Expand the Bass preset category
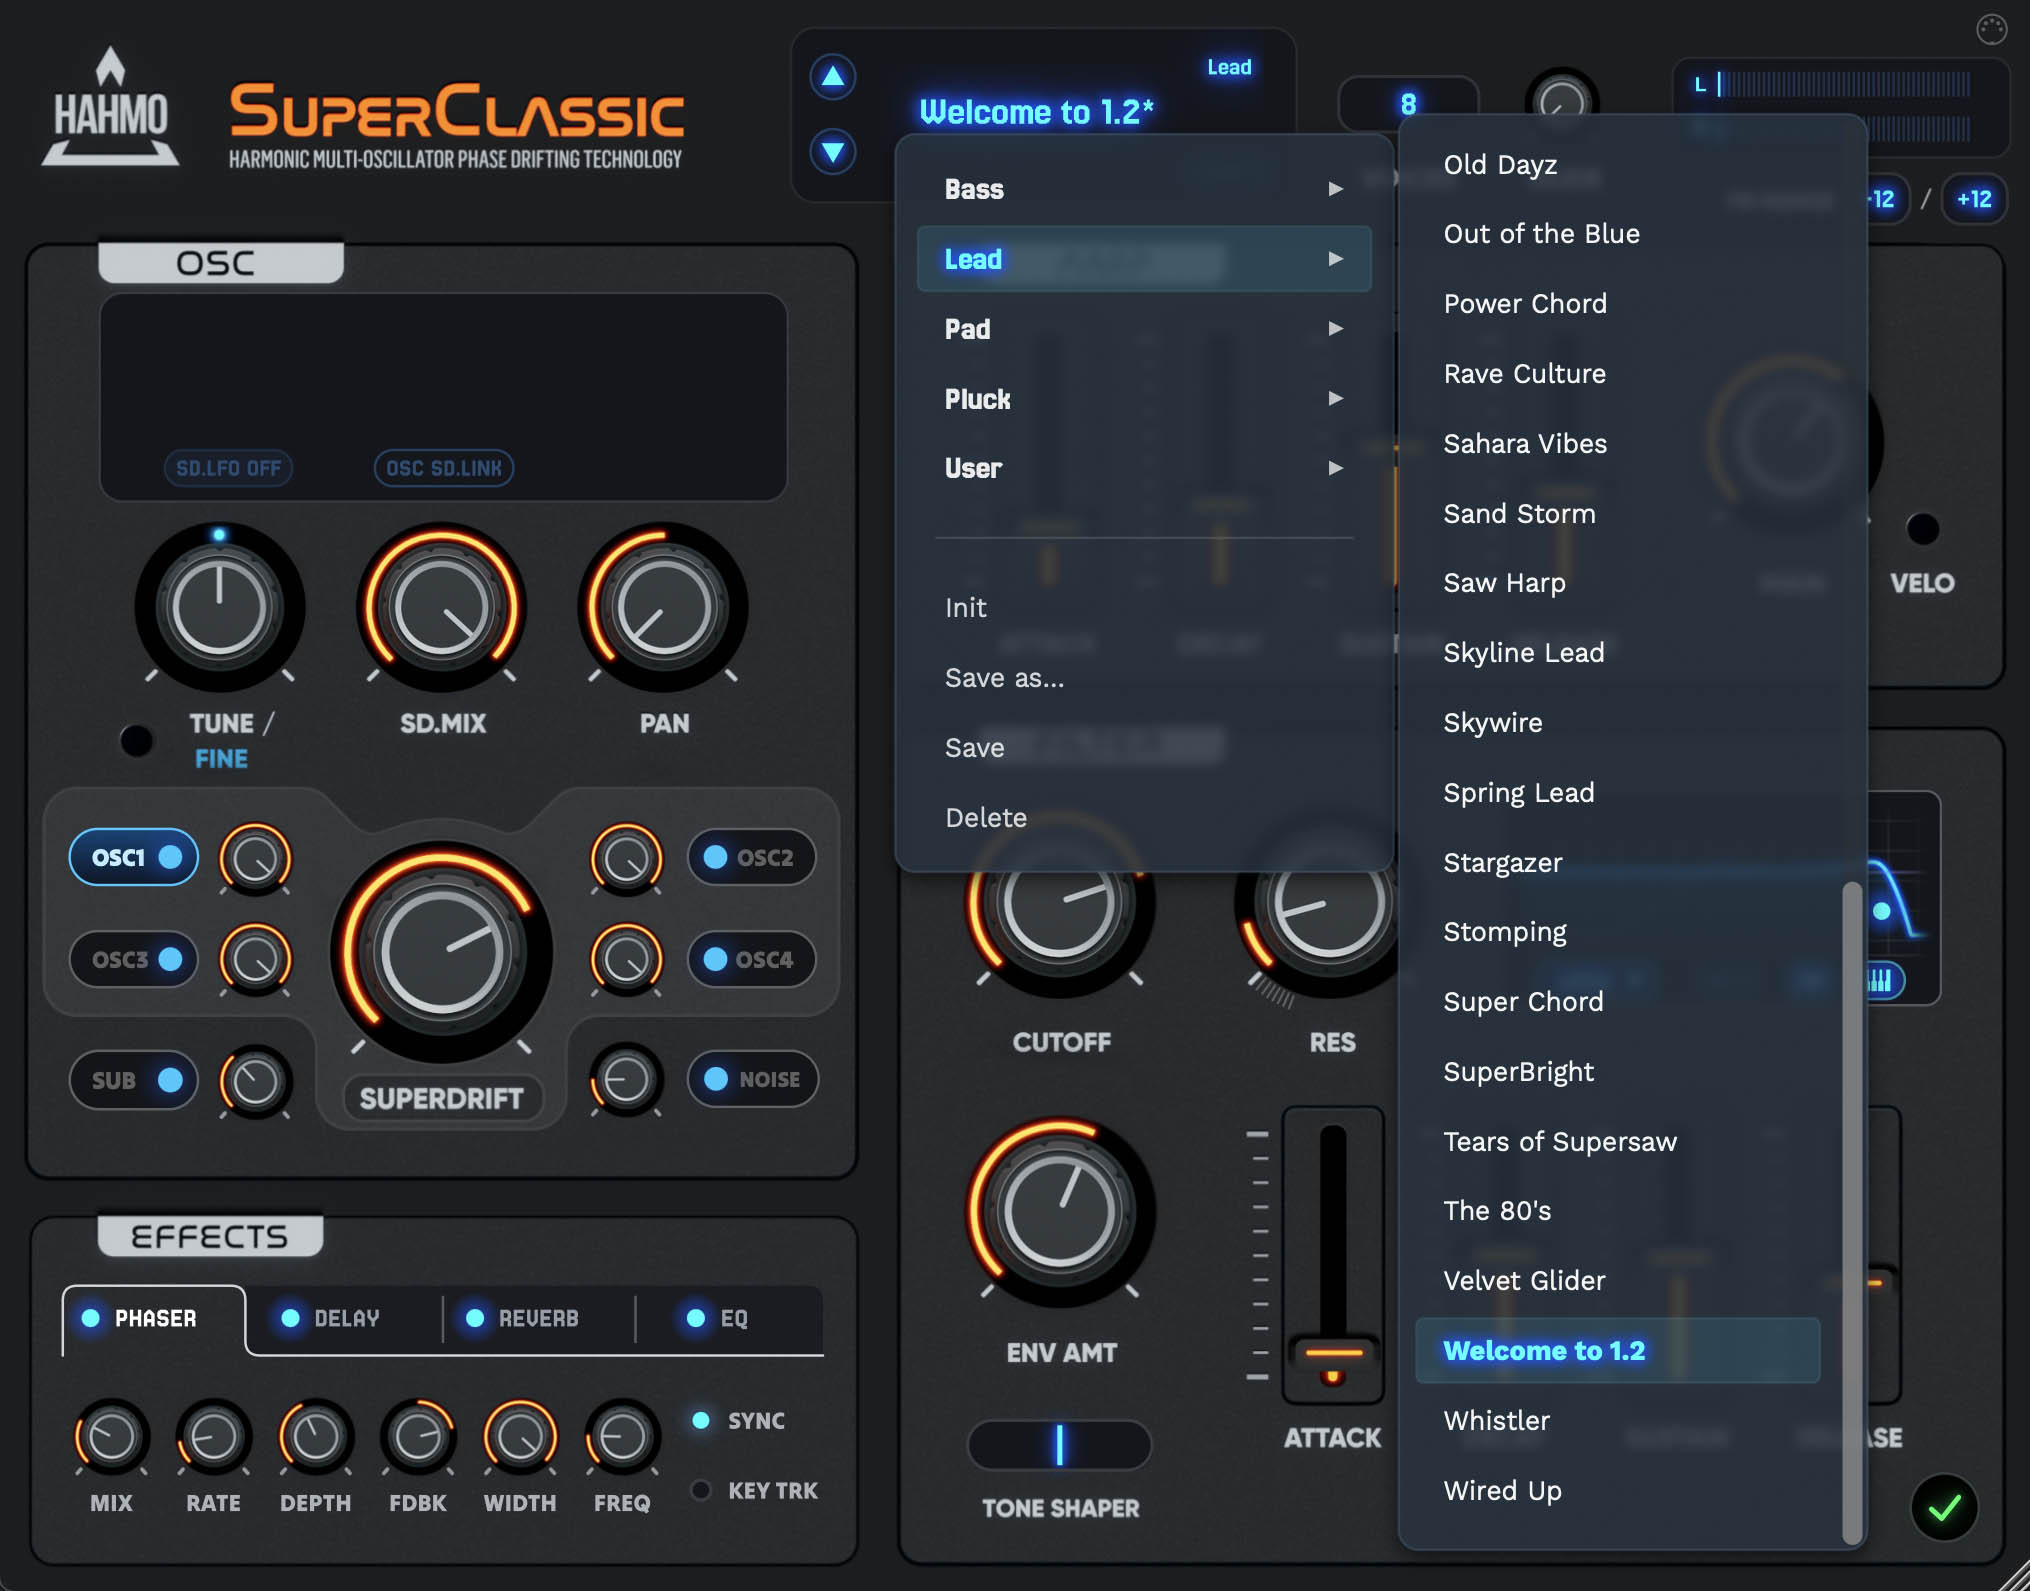 tap(1144, 189)
